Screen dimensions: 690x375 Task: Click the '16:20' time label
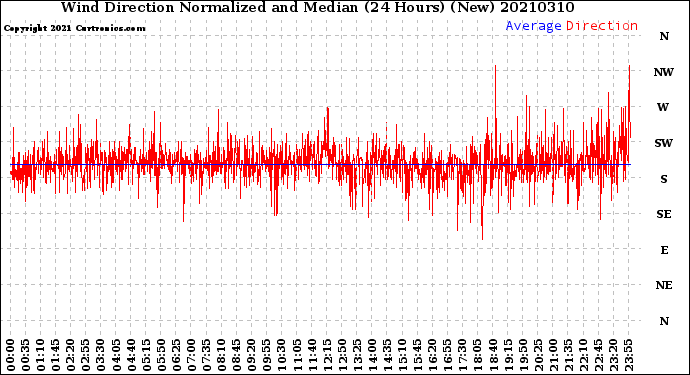pyautogui.click(x=433, y=355)
